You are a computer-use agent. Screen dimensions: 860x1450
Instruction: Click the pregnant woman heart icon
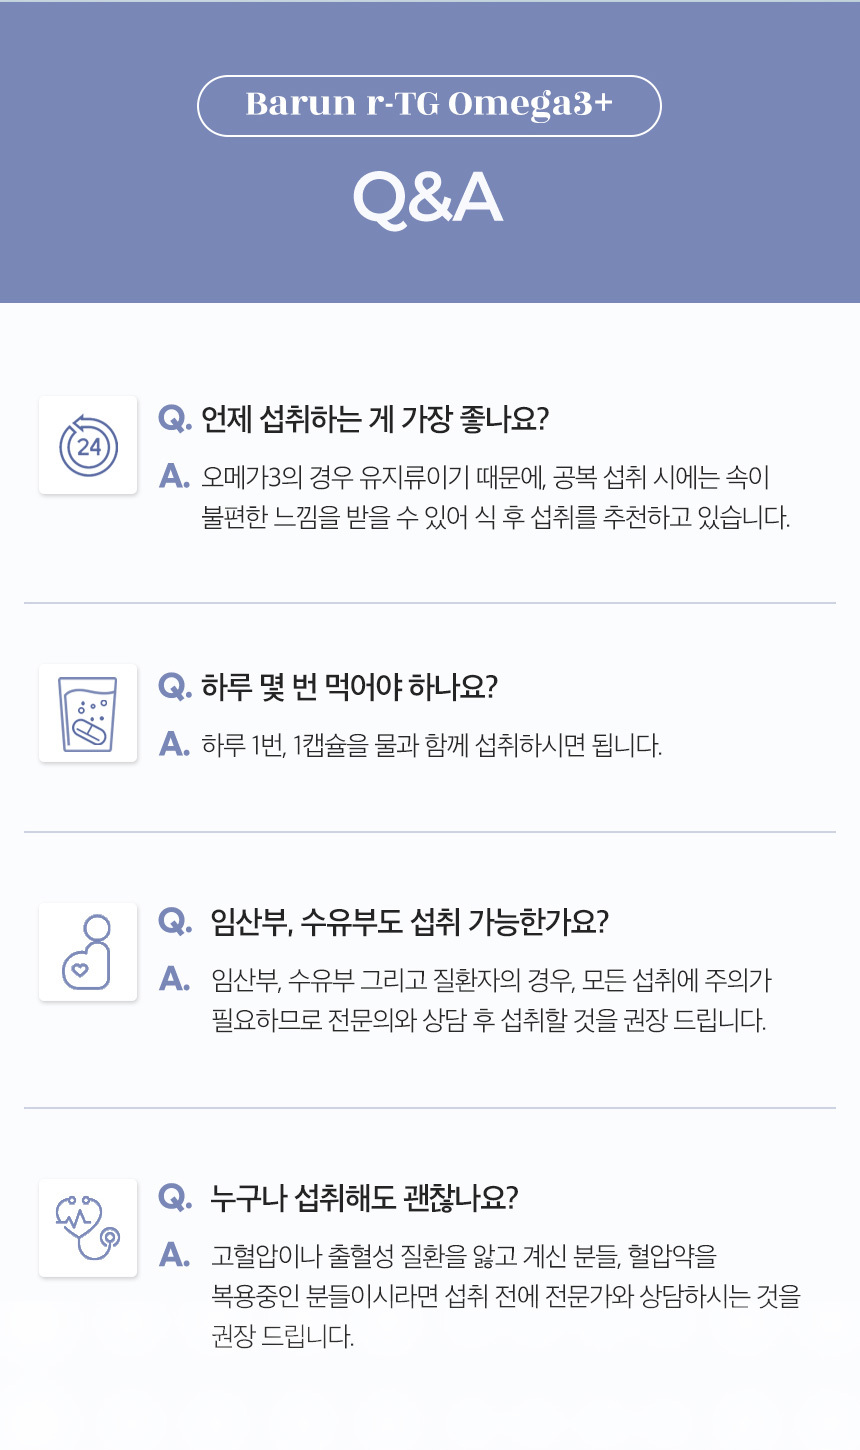[x=88, y=951]
